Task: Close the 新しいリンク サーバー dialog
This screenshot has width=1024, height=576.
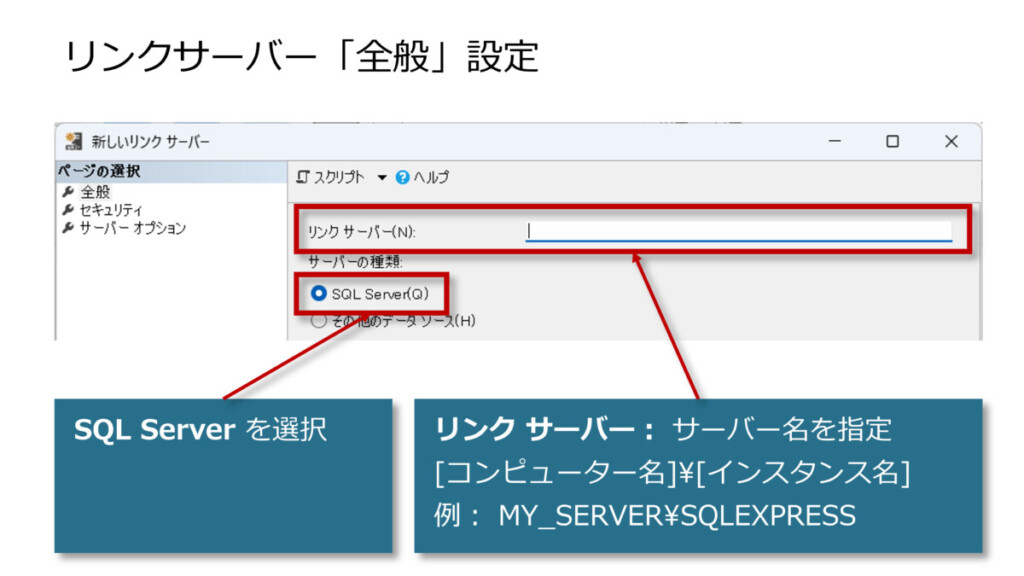Action: [951, 142]
